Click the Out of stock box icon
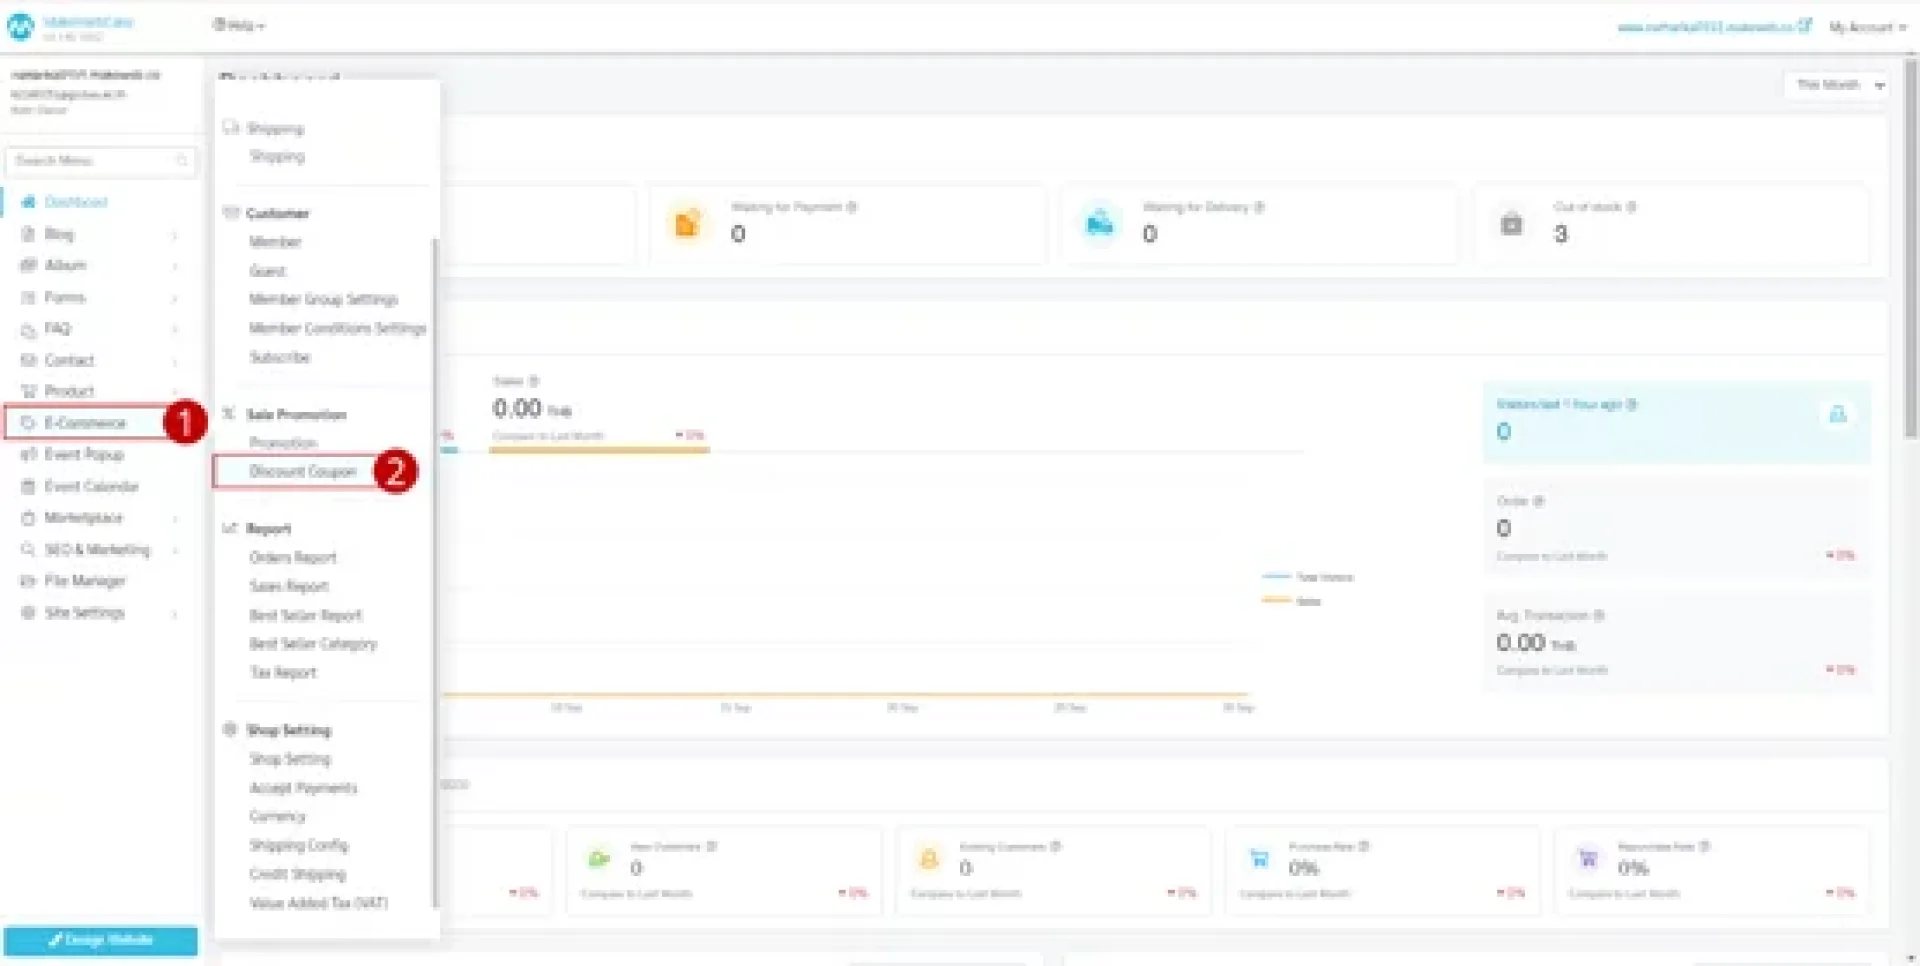 click(x=1511, y=224)
